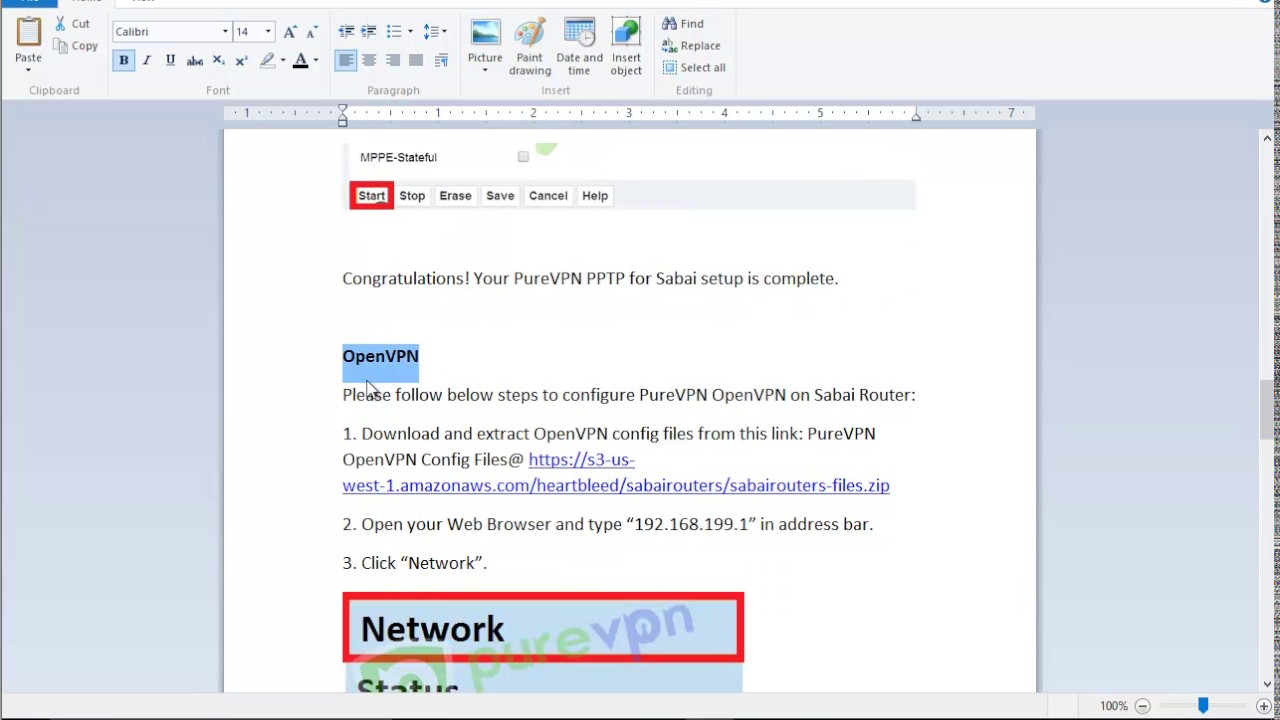The height and width of the screenshot is (720, 1280).
Task: Click the Insert object icon
Action: (626, 33)
